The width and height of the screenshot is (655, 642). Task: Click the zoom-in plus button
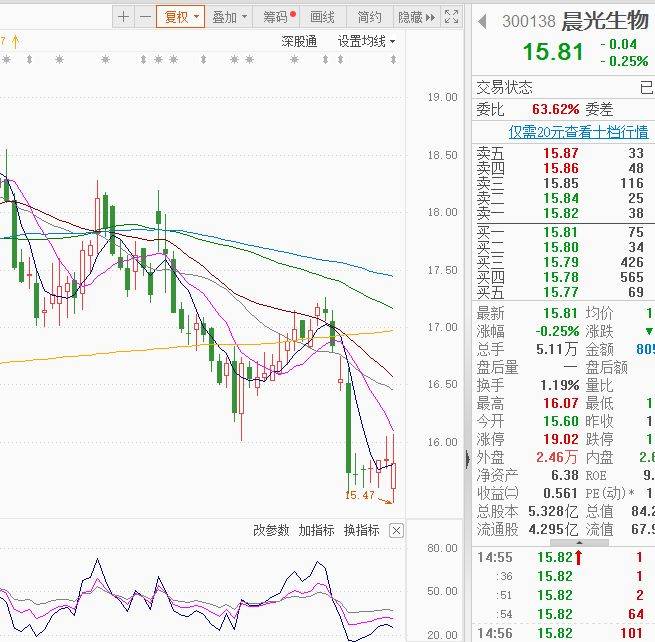pyautogui.click(x=123, y=17)
